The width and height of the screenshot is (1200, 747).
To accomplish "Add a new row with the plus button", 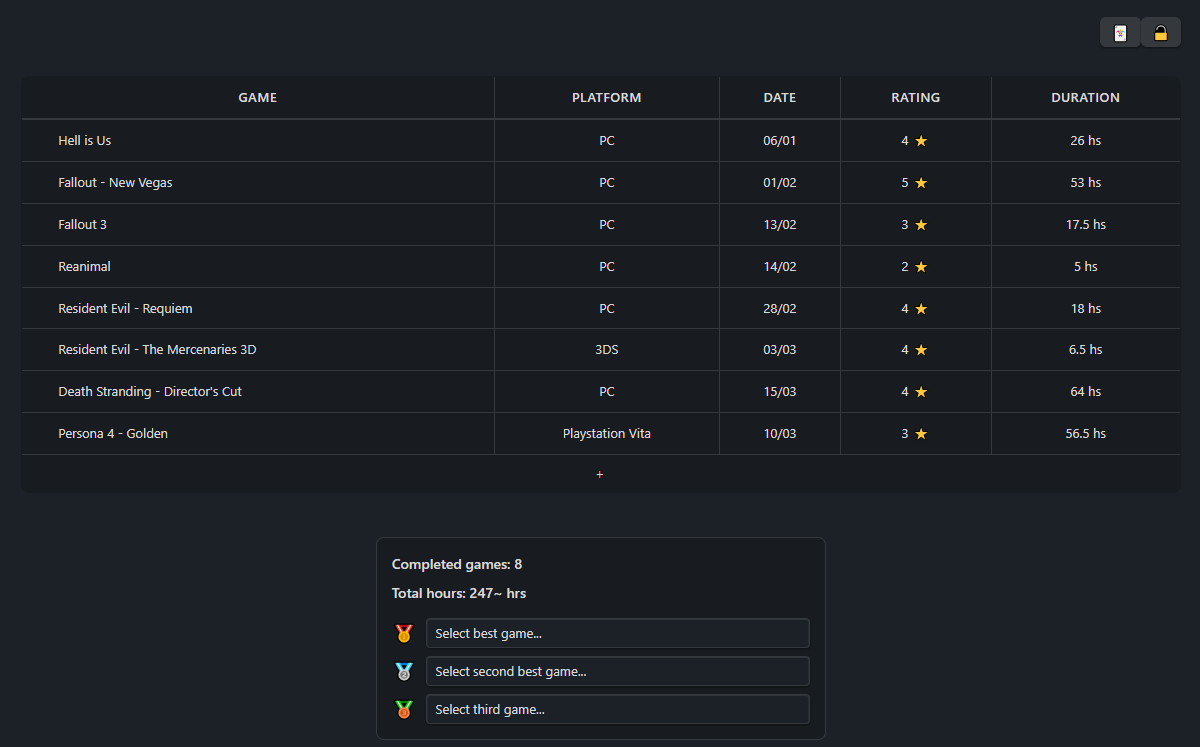I will (600, 474).
